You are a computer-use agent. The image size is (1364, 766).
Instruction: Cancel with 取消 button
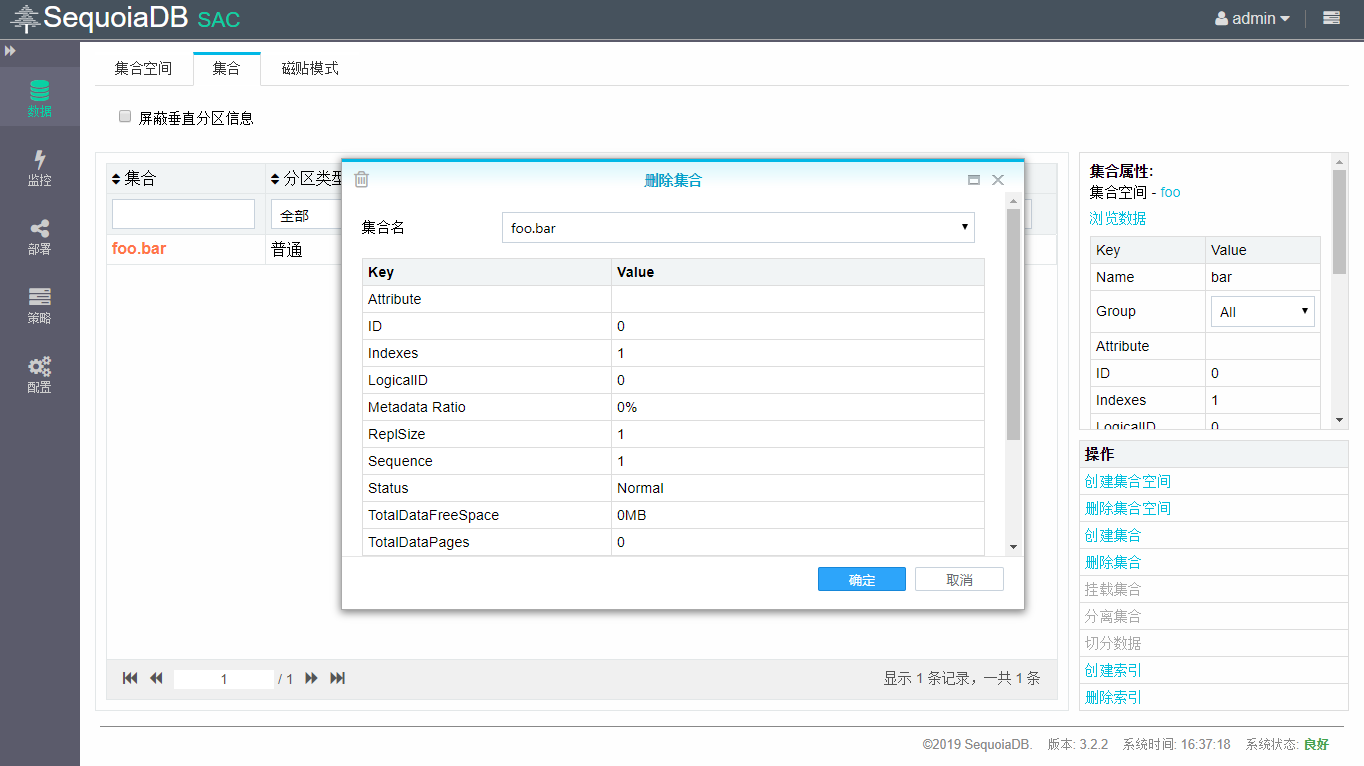(x=959, y=580)
